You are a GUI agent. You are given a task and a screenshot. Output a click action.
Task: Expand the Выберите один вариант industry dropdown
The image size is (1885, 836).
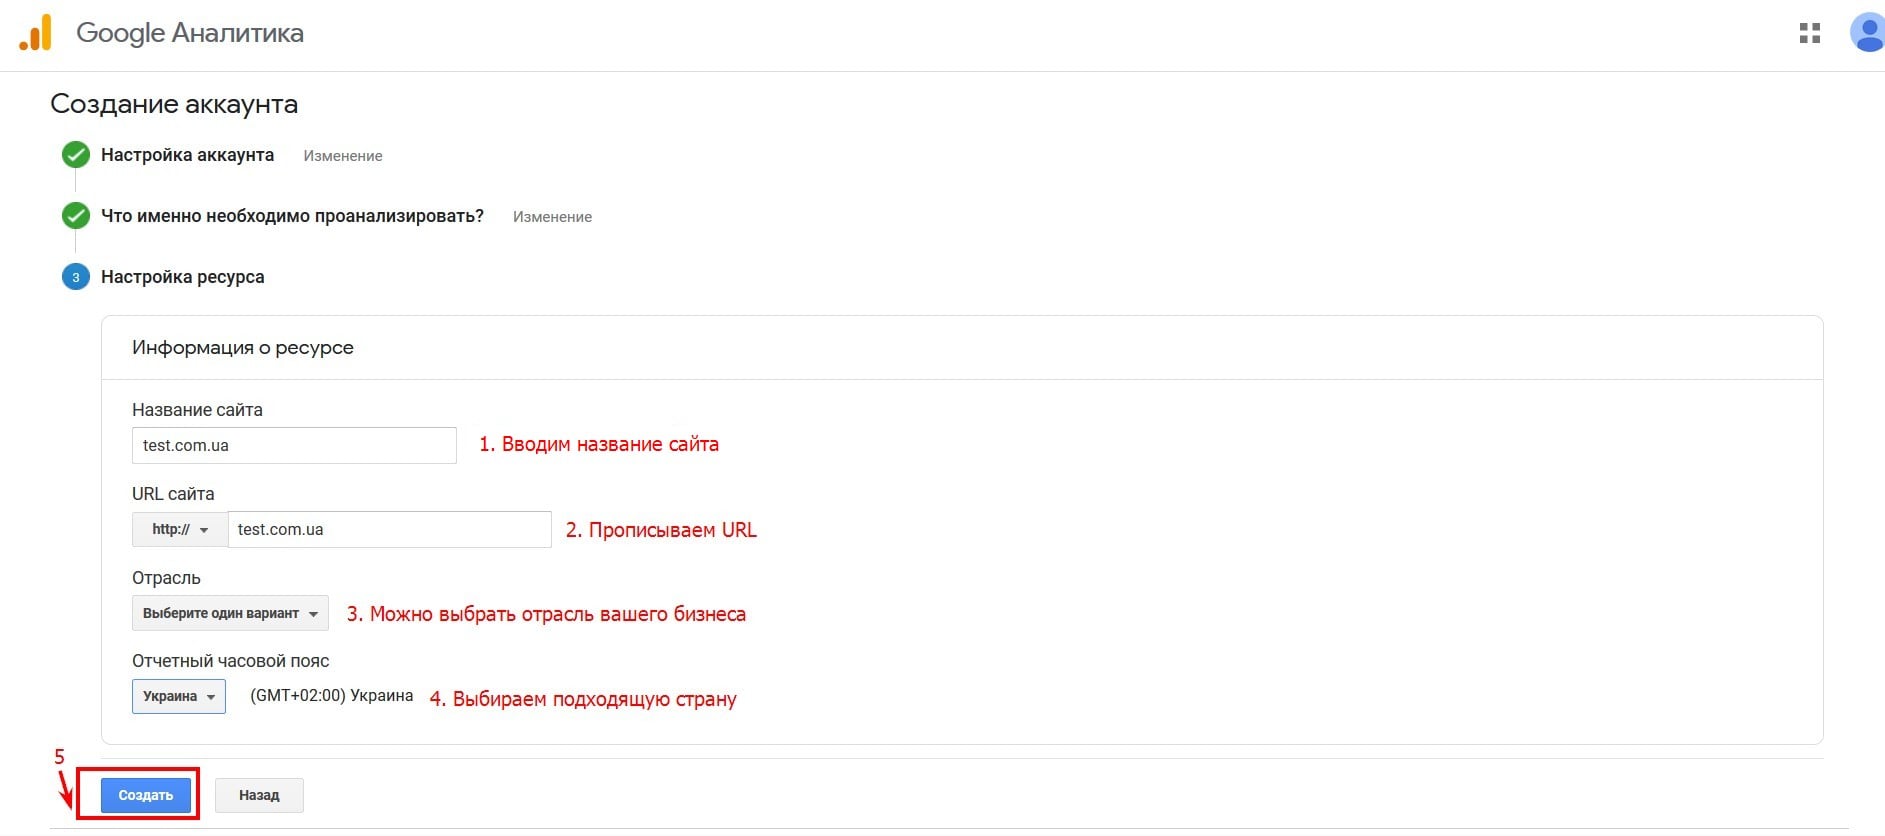click(x=230, y=614)
